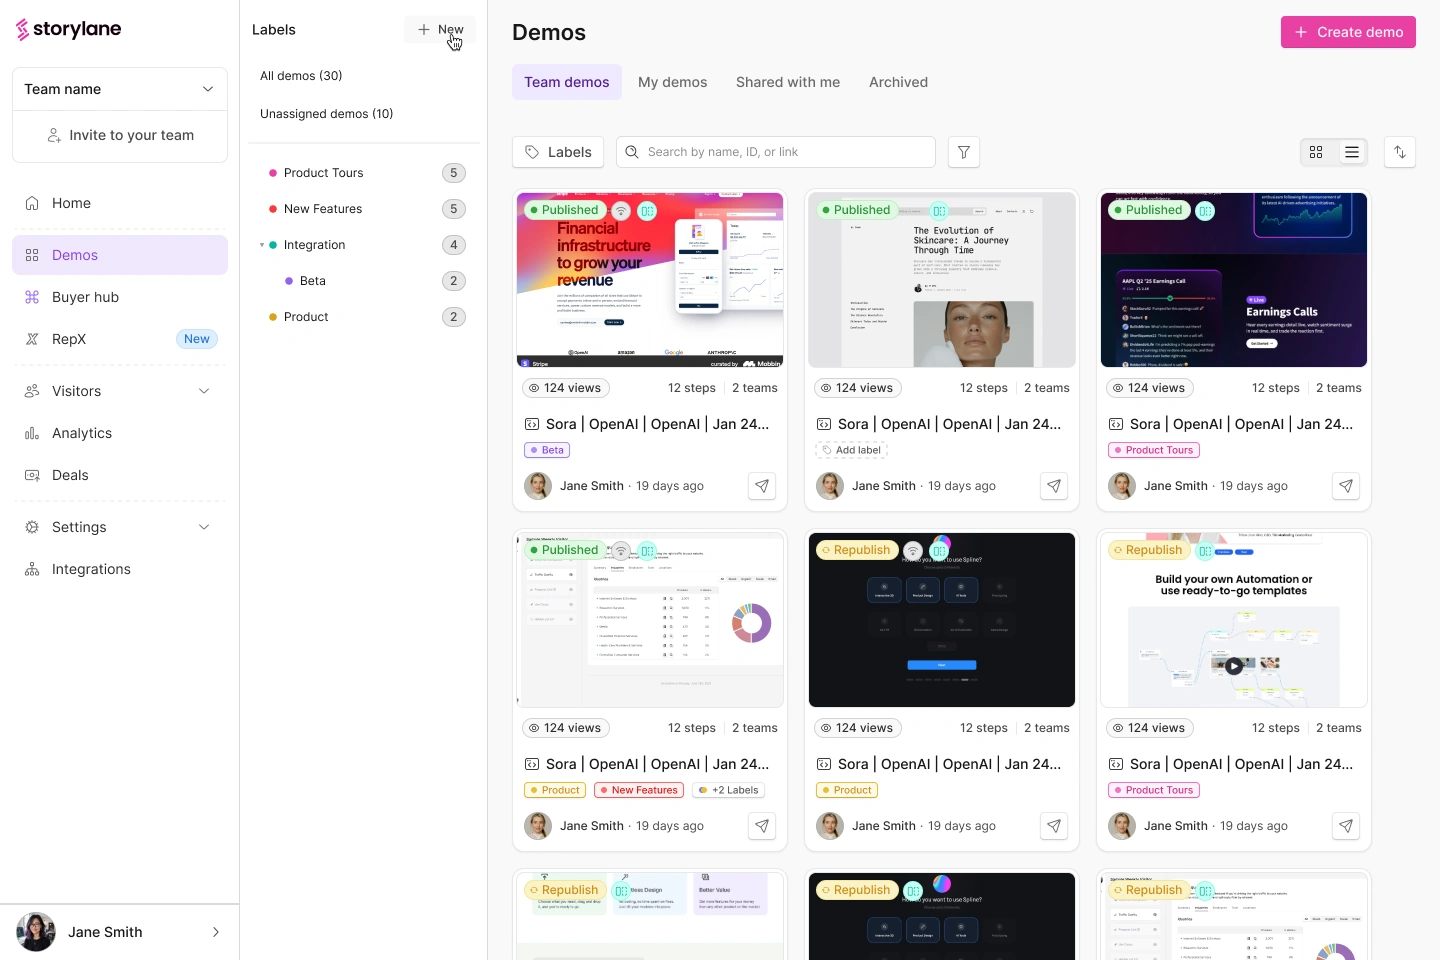1440x960 pixels.
Task: Click Jane Smith's avatar in the bottom bar
Action: point(36,932)
